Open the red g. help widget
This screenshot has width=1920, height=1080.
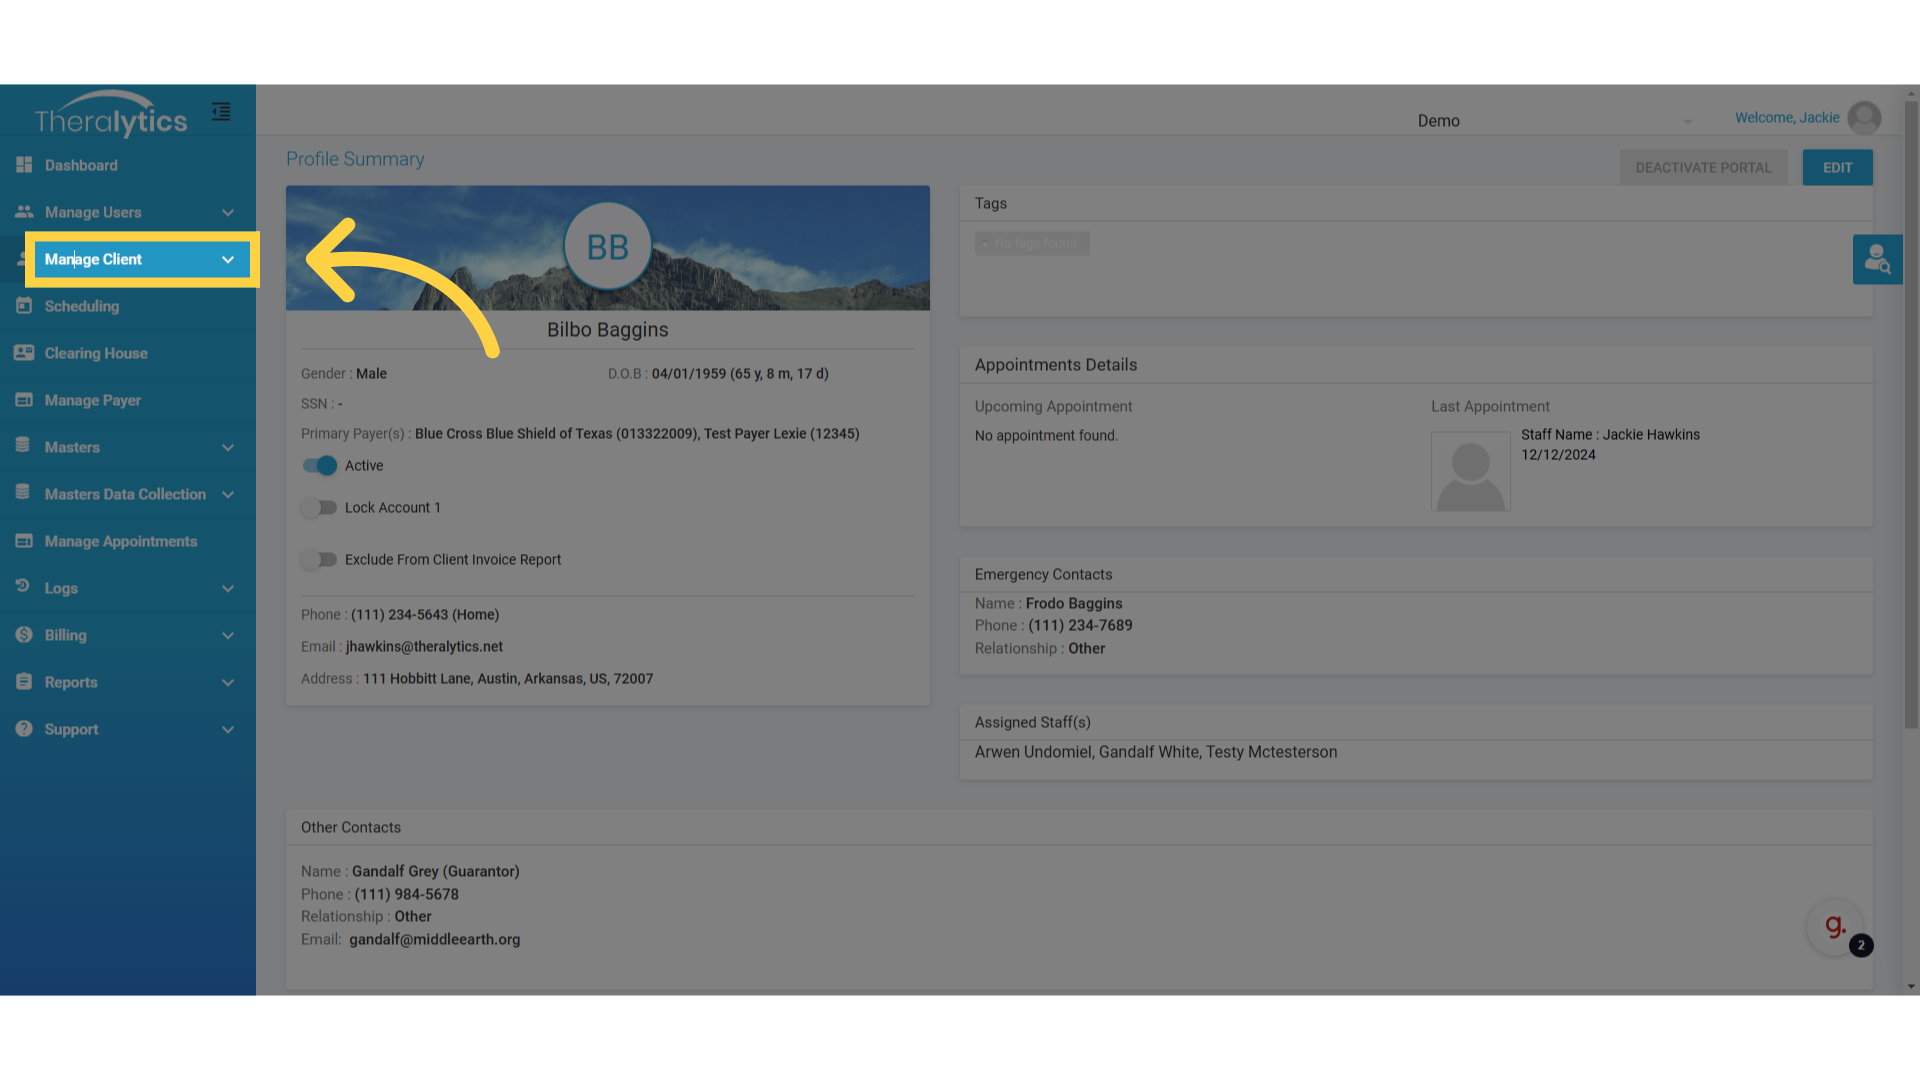[x=1835, y=927]
